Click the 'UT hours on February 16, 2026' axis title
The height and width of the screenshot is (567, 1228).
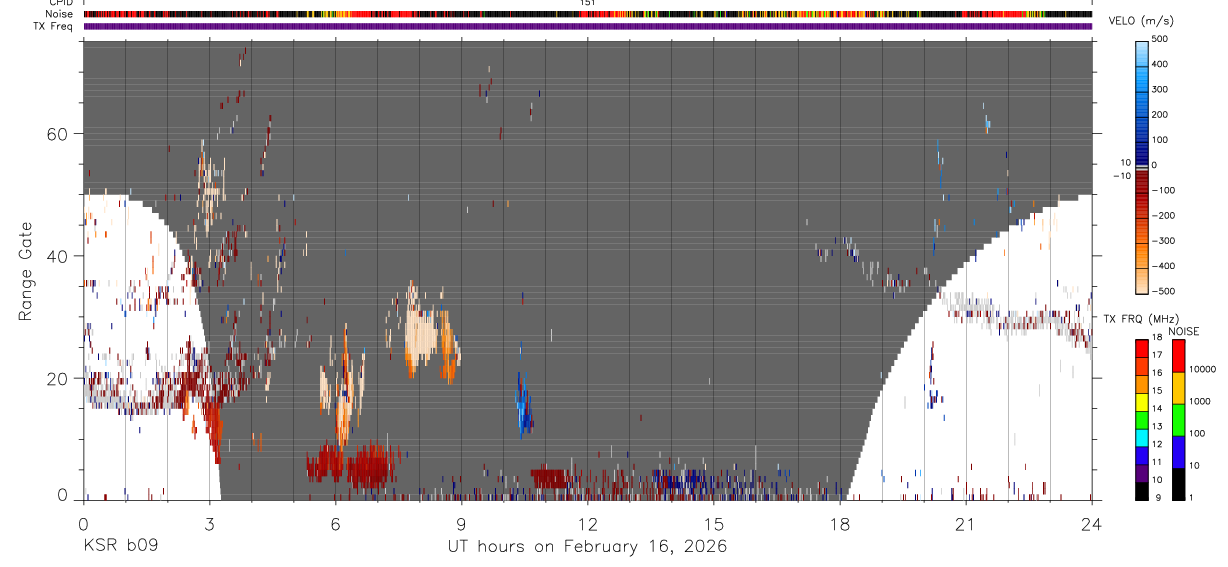pyautogui.click(x=587, y=547)
